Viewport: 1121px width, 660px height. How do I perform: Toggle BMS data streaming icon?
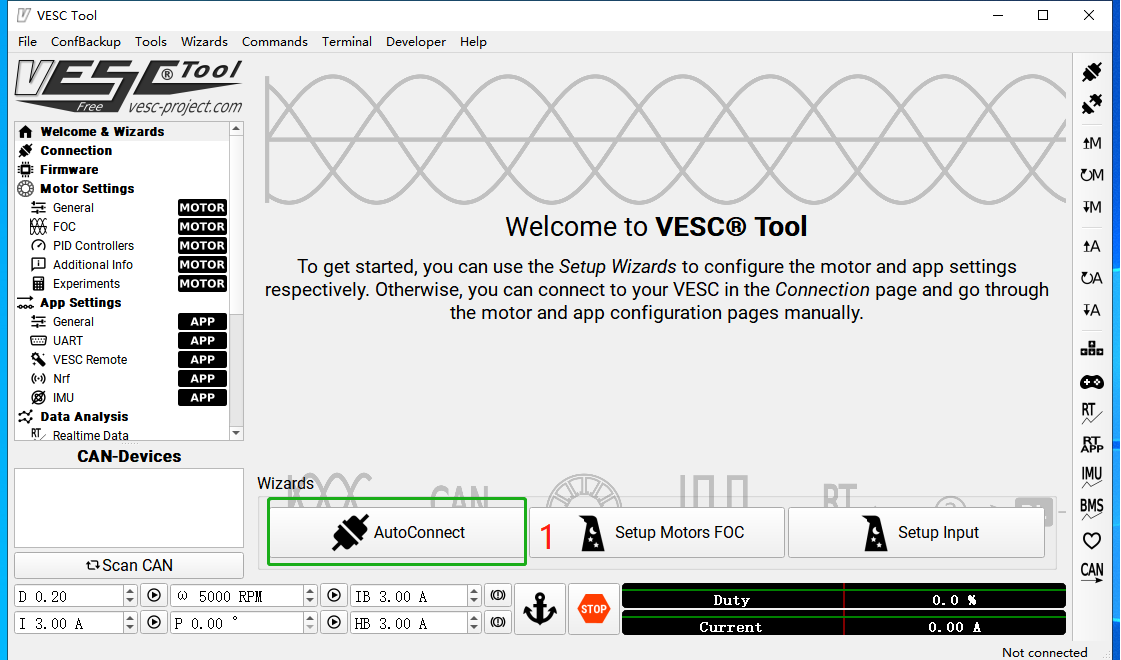1092,508
